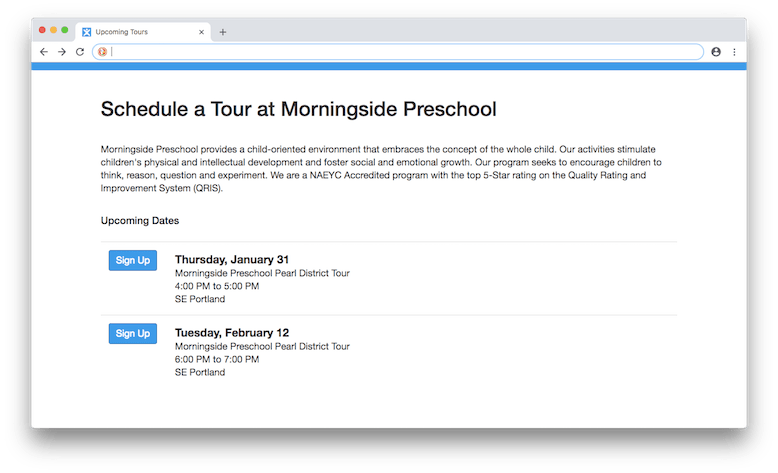Select the Upcoming Tours tab

pyautogui.click(x=140, y=32)
